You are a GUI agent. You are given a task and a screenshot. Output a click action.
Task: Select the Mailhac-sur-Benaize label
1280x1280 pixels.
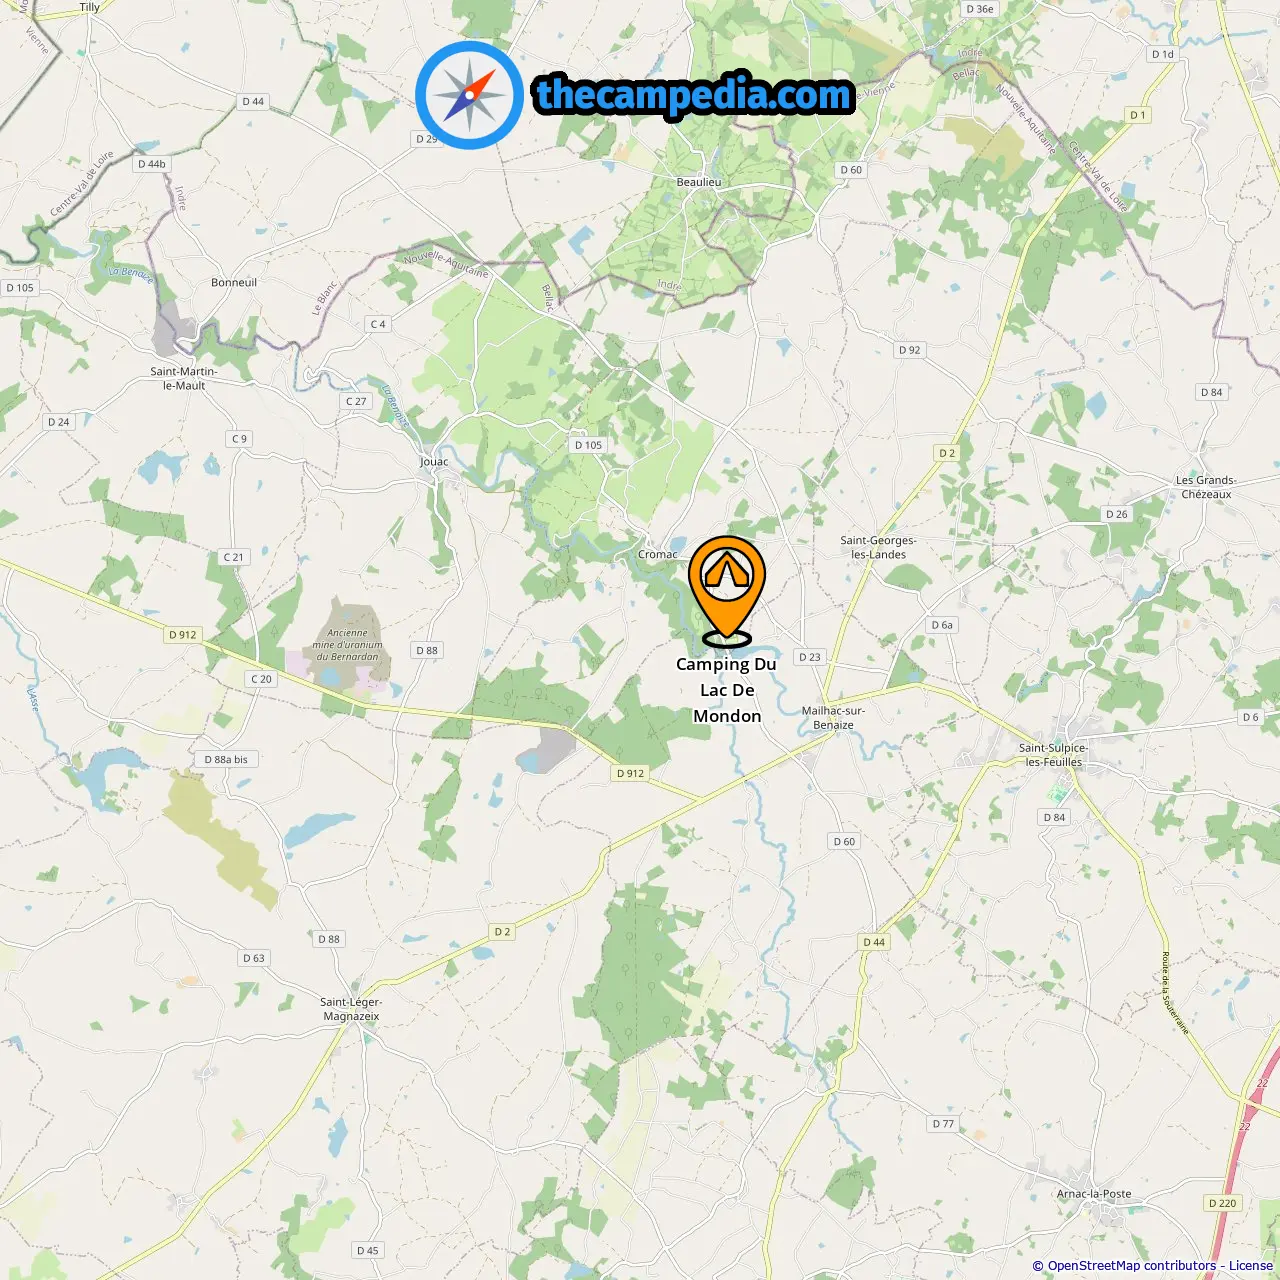coord(833,718)
